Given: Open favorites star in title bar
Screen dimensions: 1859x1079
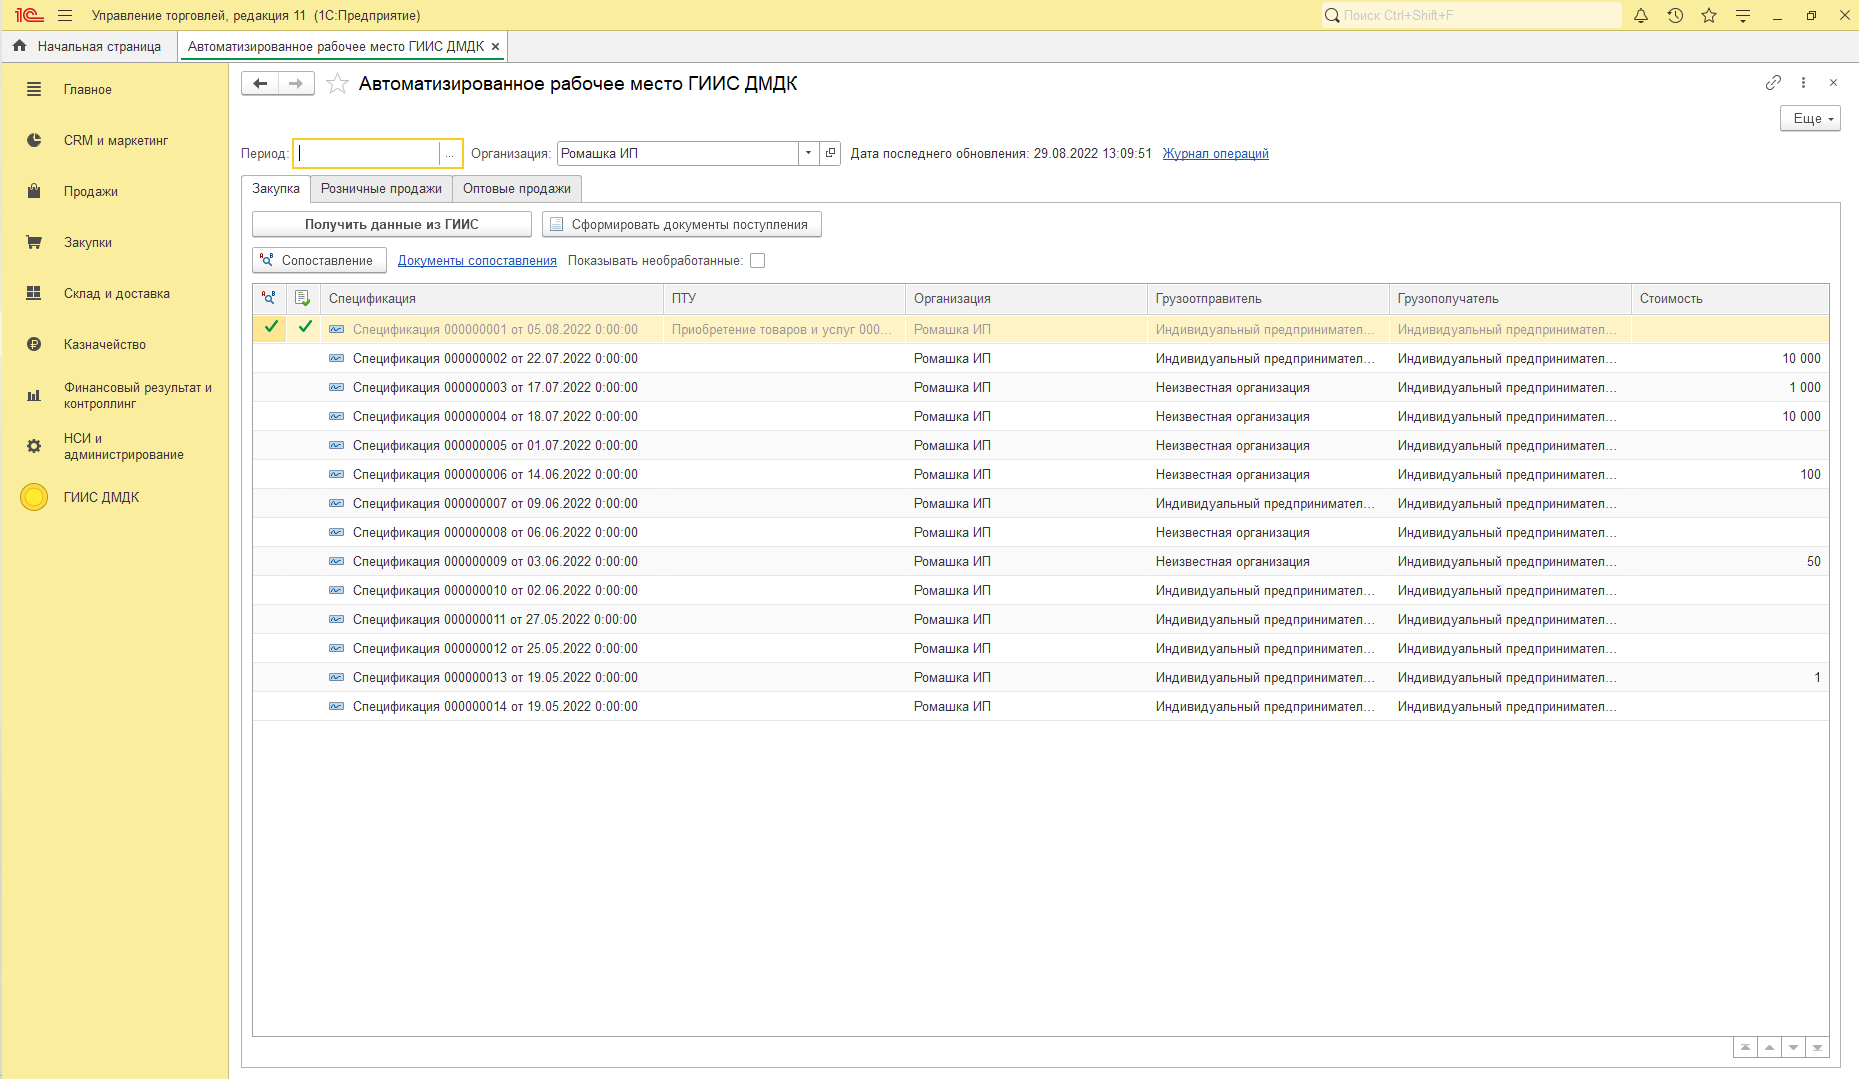Looking at the screenshot, I should (x=1709, y=16).
